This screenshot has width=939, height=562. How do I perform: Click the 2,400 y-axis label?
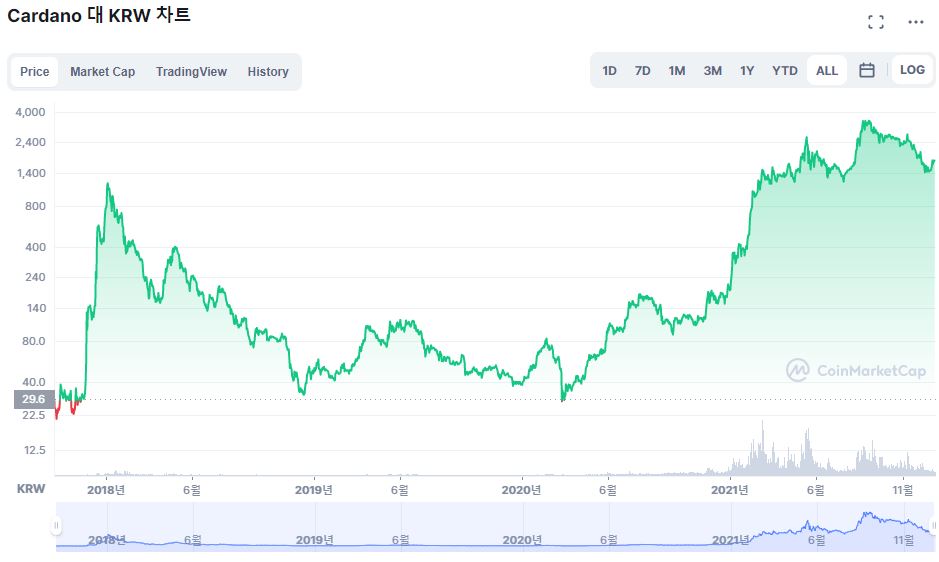click(x=30, y=142)
